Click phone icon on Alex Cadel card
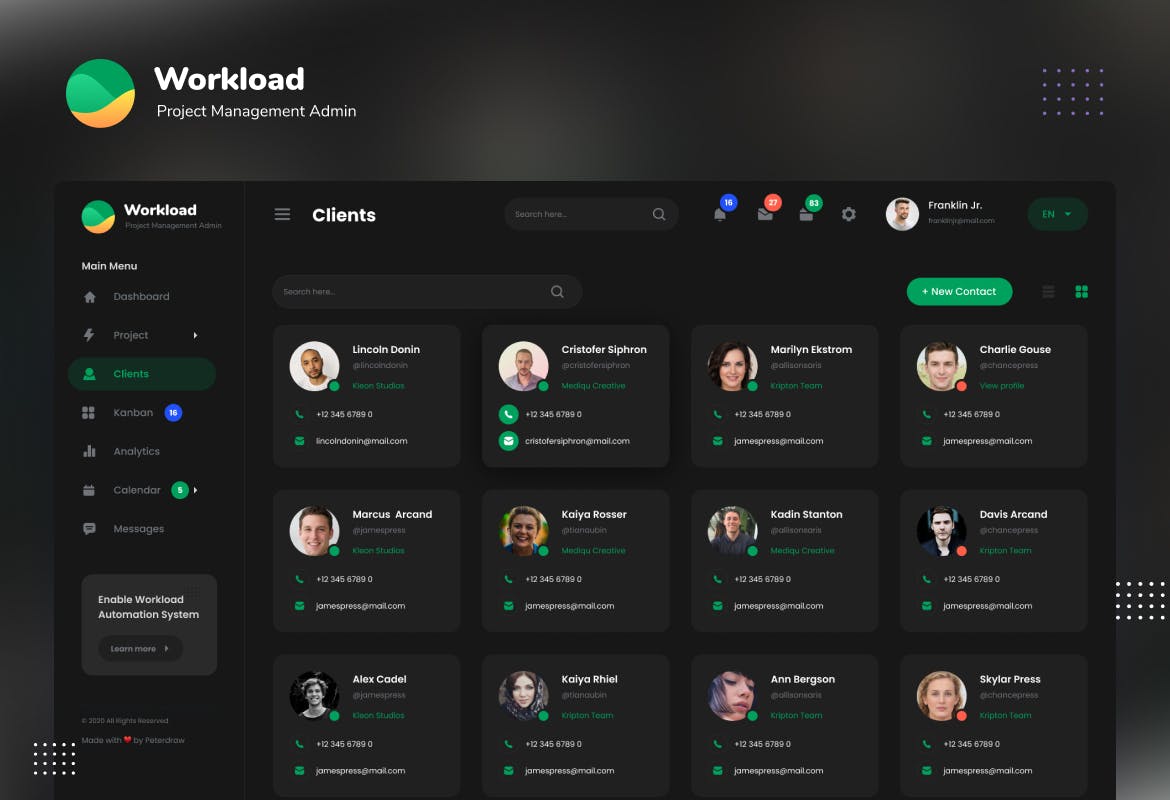This screenshot has width=1170, height=800. pos(299,744)
